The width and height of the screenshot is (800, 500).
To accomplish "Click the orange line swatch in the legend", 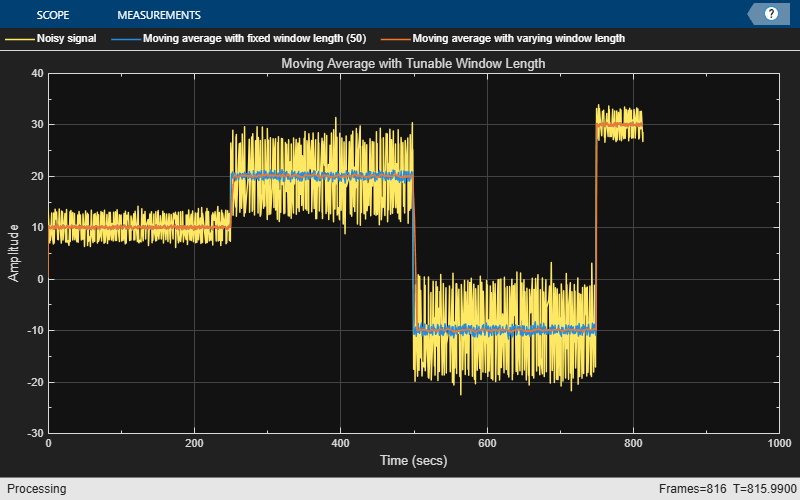I will [x=394, y=39].
